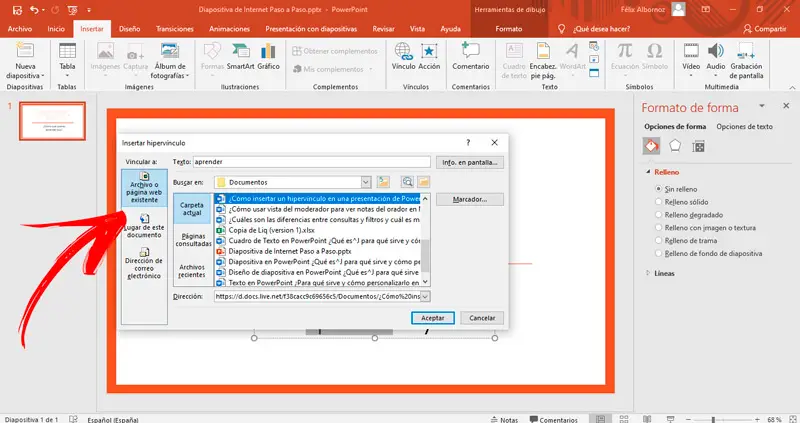
Task: Select Lugar de este documento
Action: pos(144,226)
